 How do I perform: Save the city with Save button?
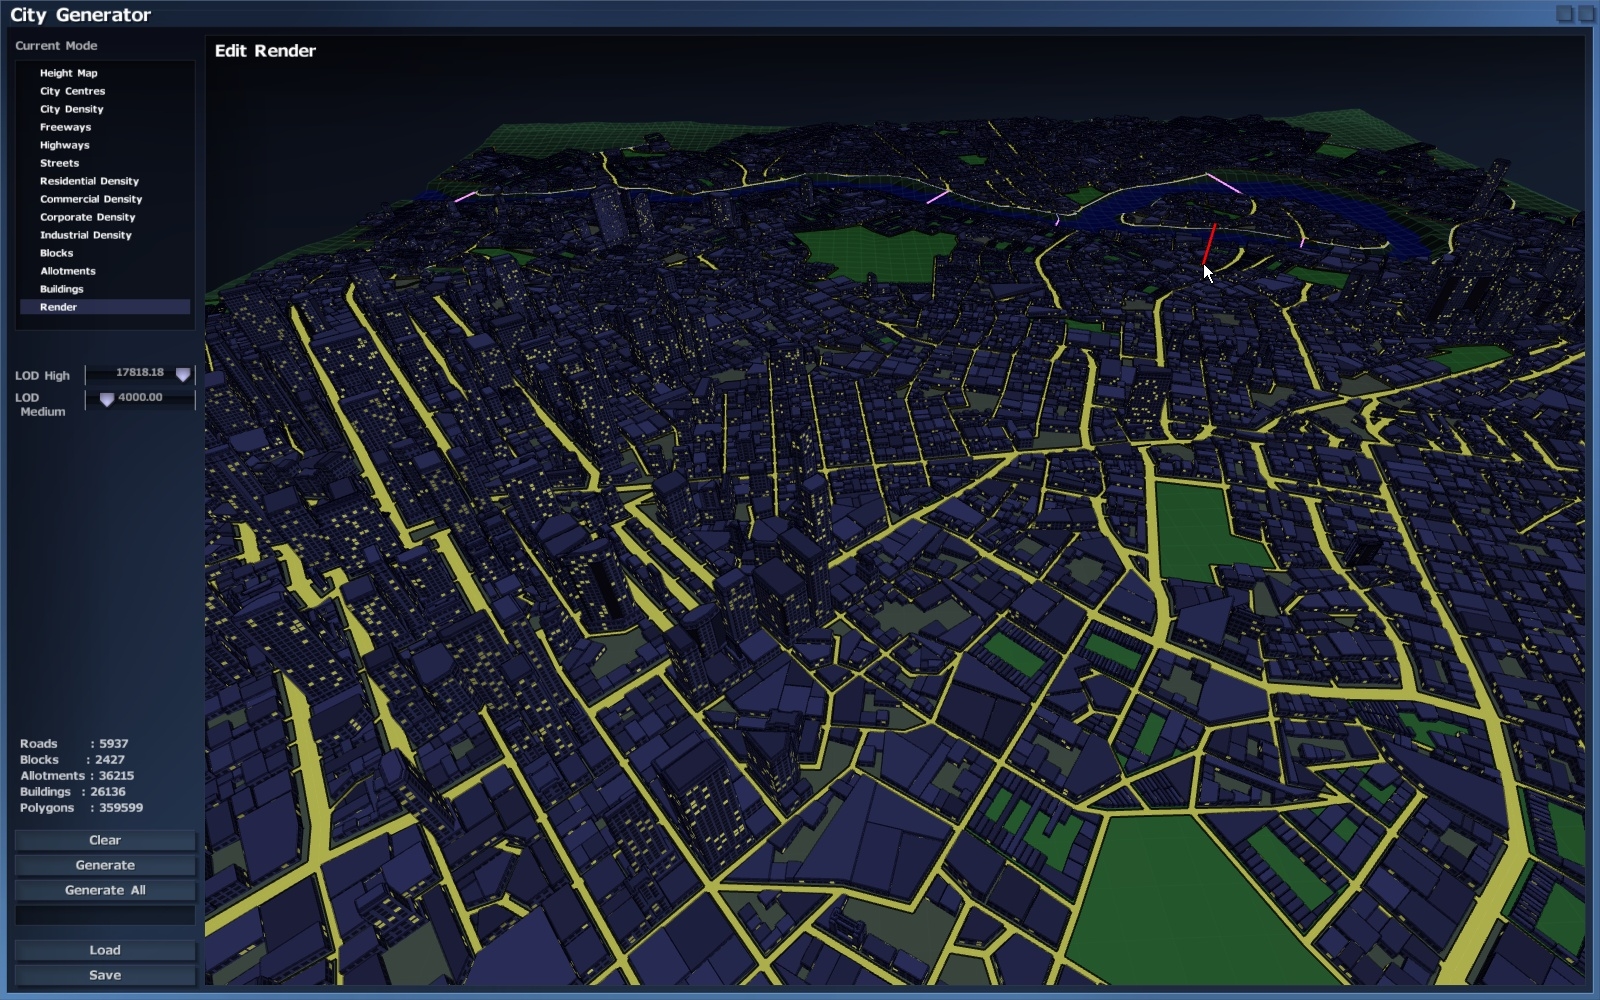coord(105,975)
